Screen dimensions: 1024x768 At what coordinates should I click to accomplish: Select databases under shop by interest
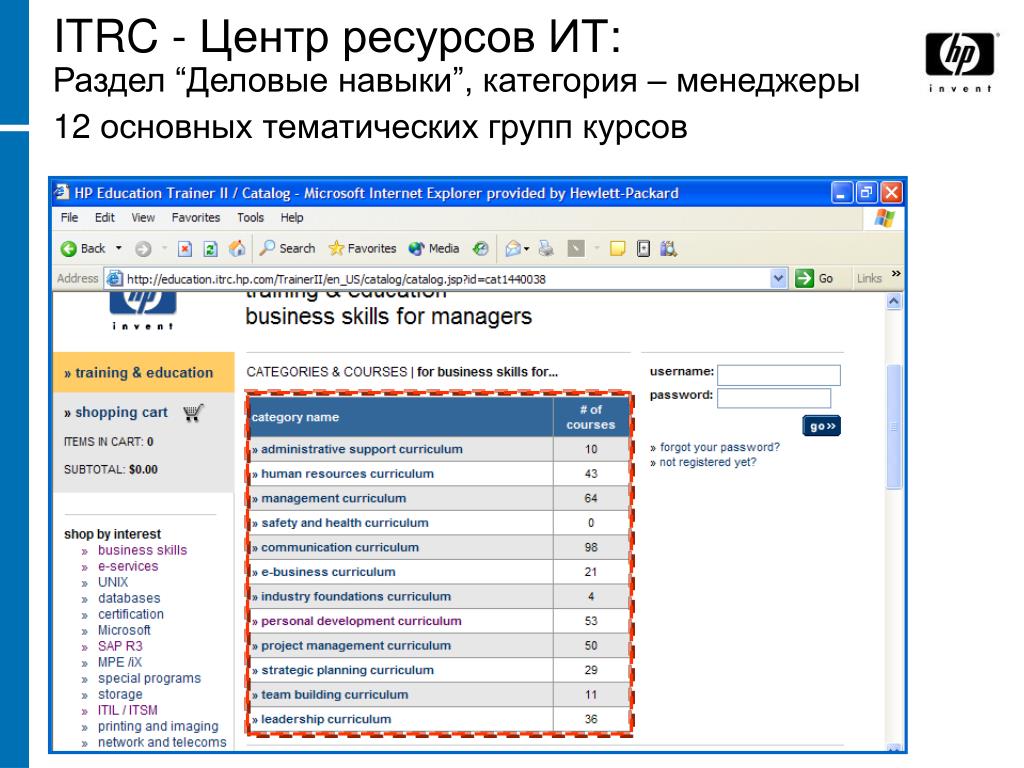129,598
